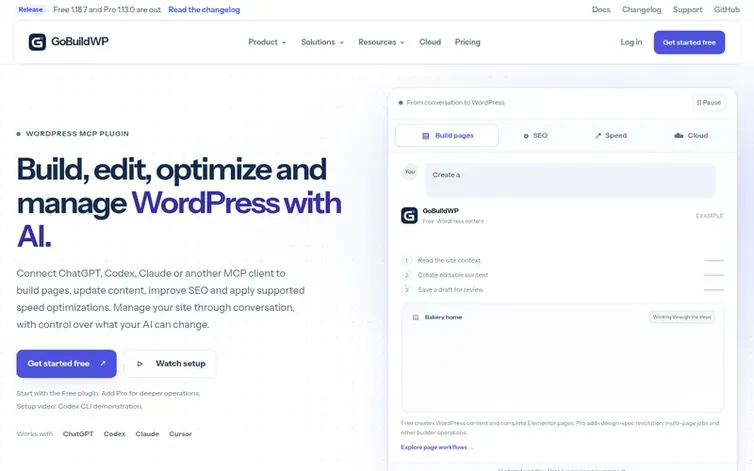
Task: Open the Docs link in top bar
Action: pos(601,10)
